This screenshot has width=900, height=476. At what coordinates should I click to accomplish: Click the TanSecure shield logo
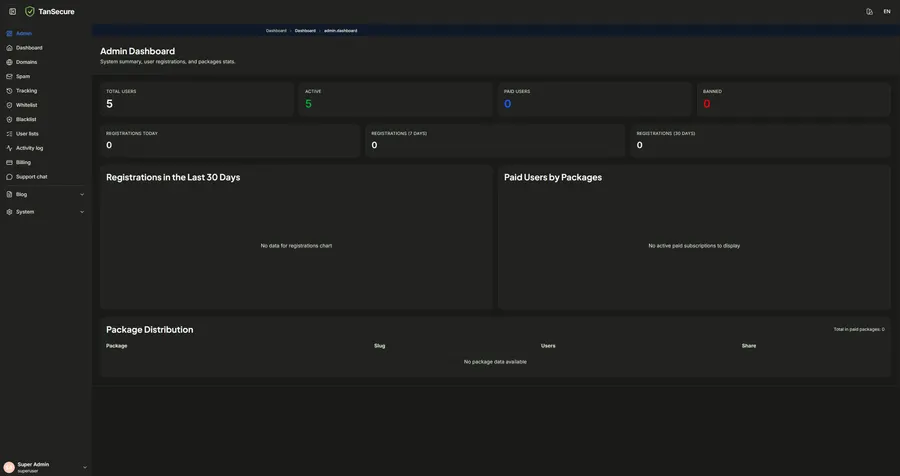(30, 11)
